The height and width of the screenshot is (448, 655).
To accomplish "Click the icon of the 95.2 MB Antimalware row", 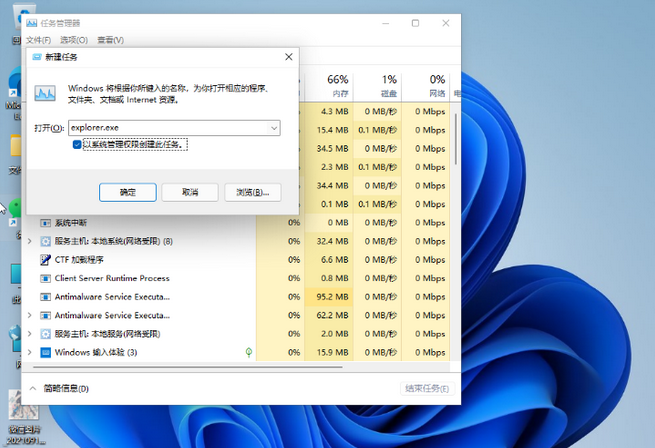I will [x=45, y=297].
